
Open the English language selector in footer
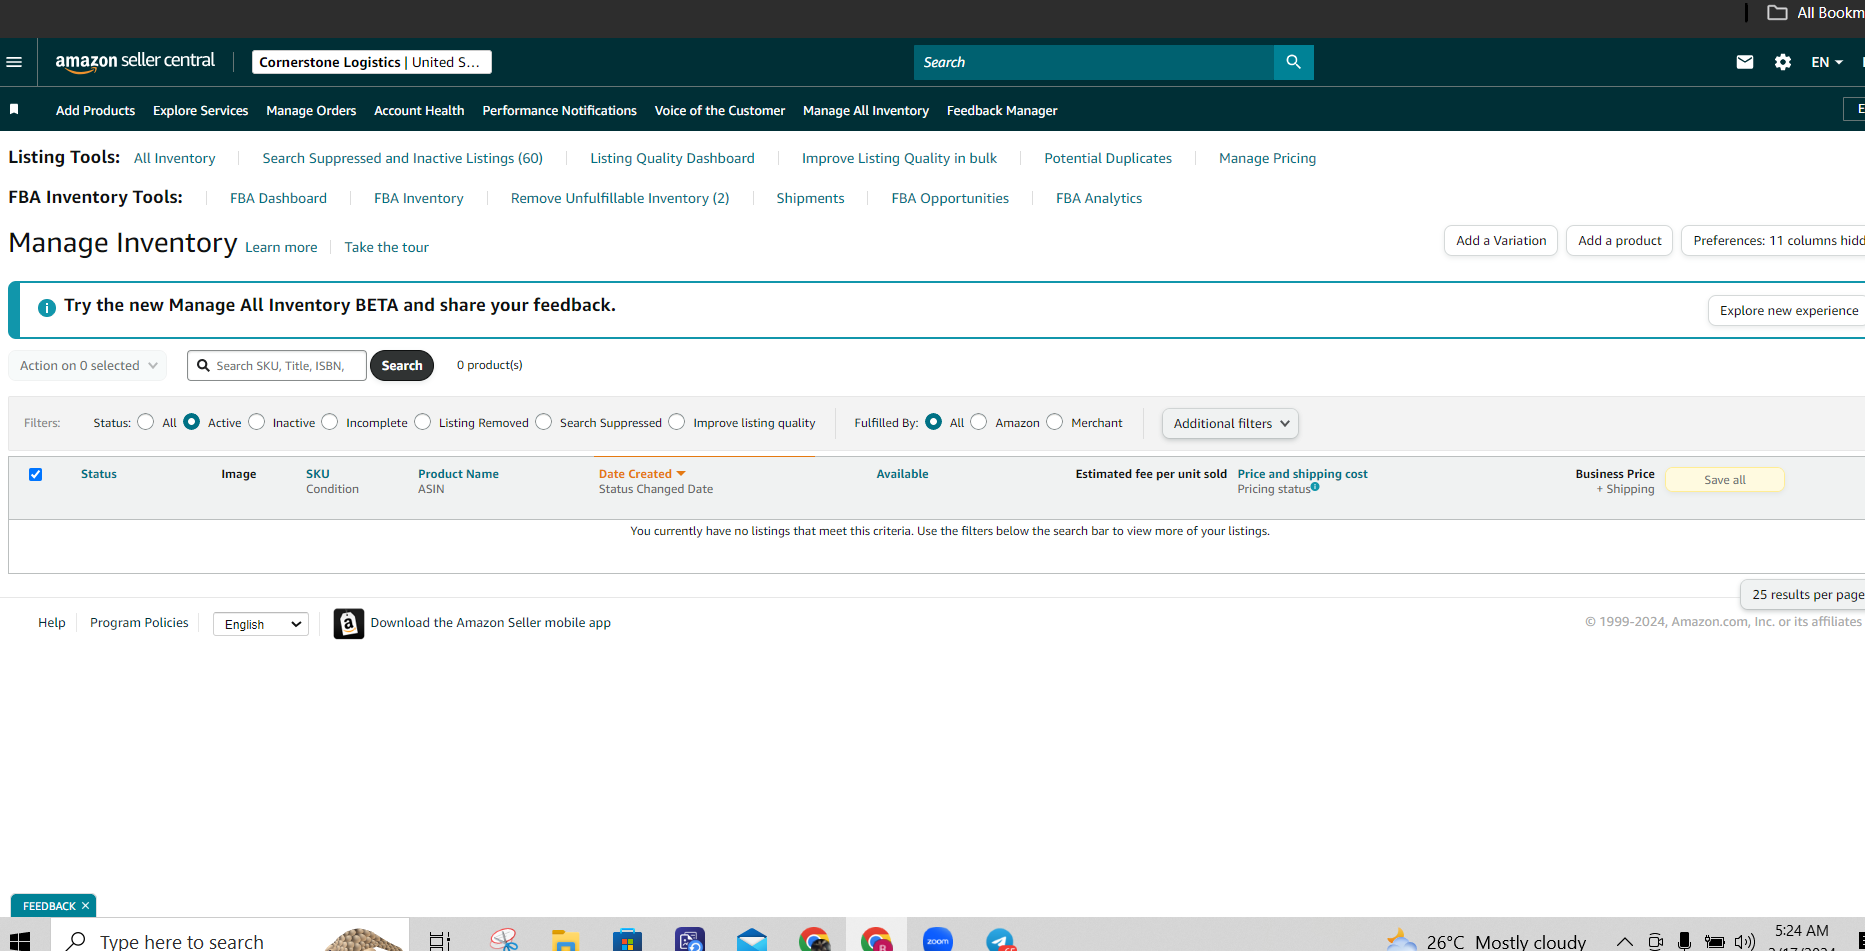(x=261, y=624)
